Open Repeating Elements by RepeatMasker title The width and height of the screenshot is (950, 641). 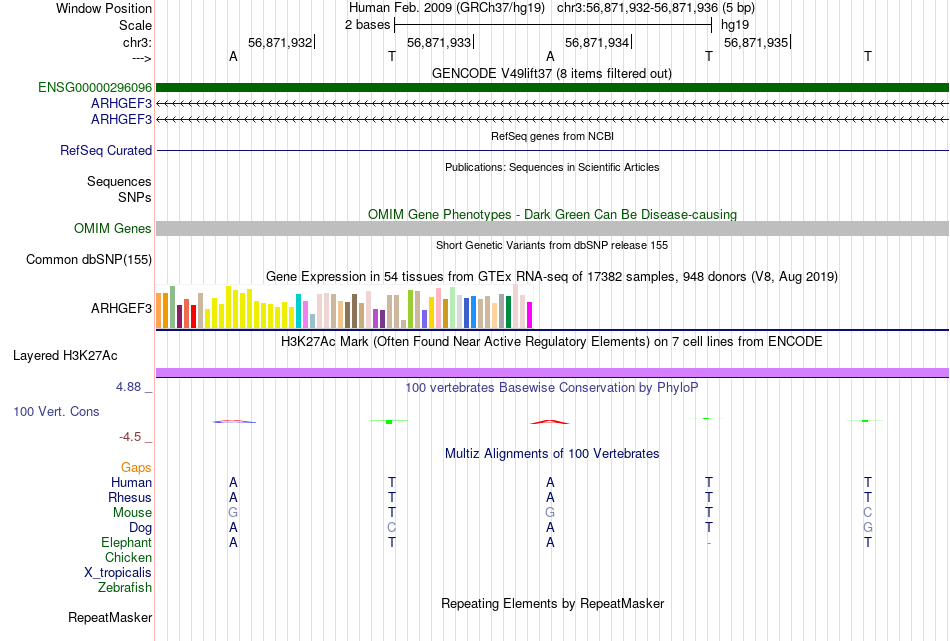click(552, 603)
